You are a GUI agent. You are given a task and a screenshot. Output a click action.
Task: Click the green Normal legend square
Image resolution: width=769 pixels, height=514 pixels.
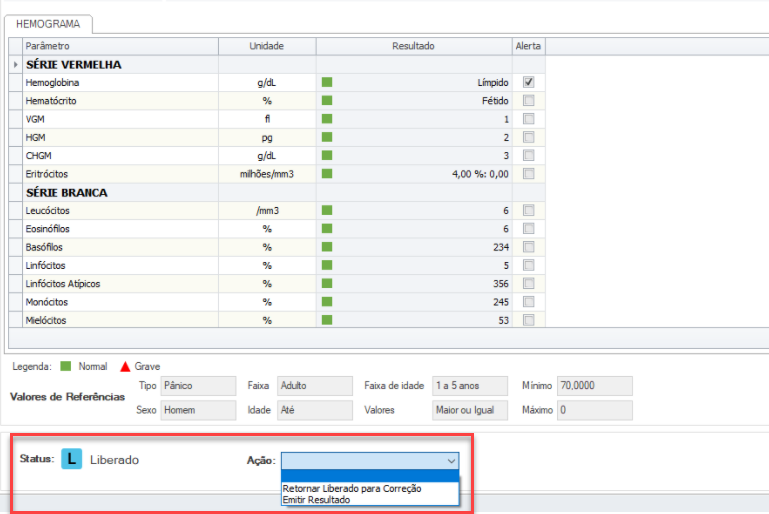click(x=66, y=366)
